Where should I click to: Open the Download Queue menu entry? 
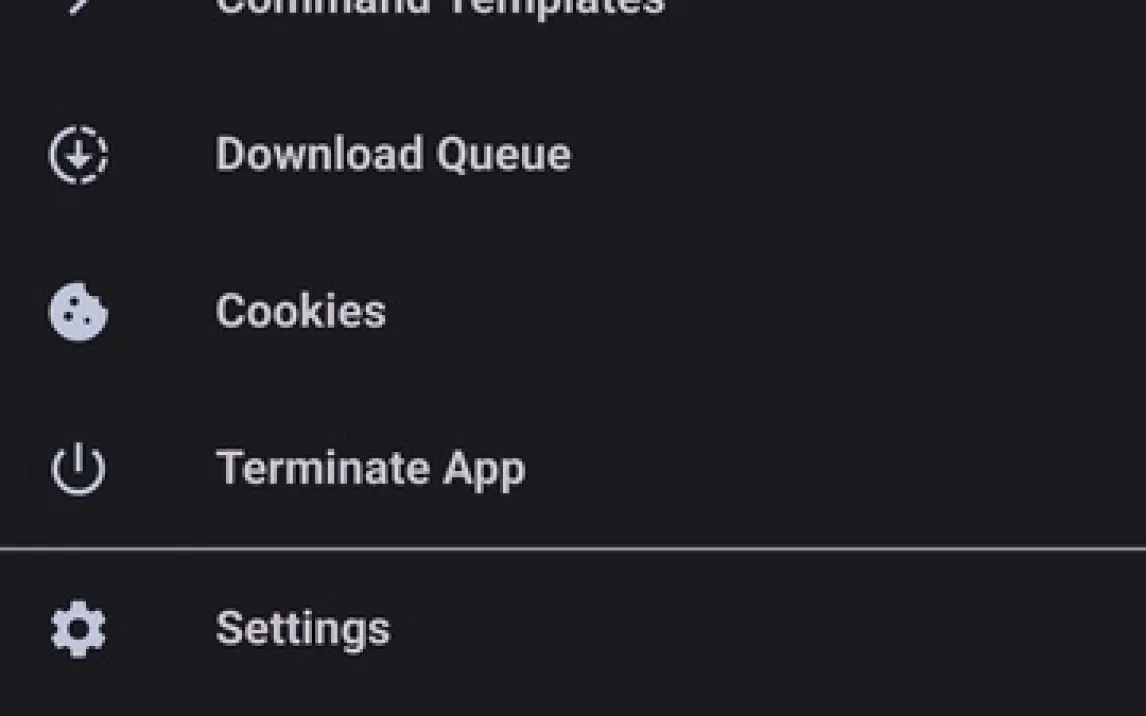pos(393,155)
